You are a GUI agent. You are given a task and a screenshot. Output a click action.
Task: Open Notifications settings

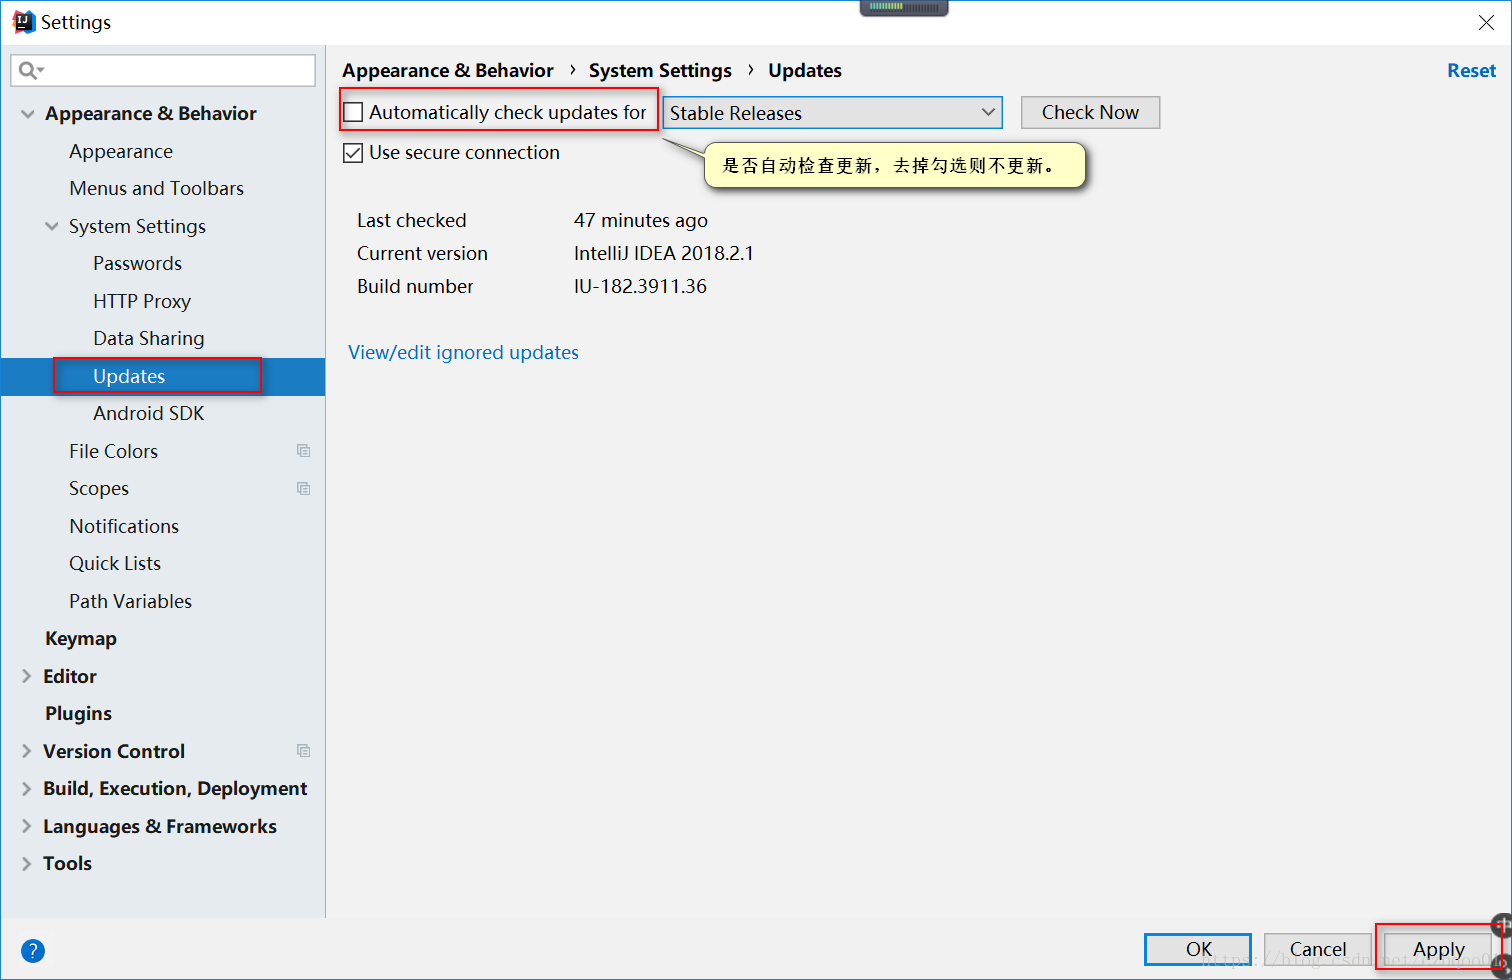point(124,527)
